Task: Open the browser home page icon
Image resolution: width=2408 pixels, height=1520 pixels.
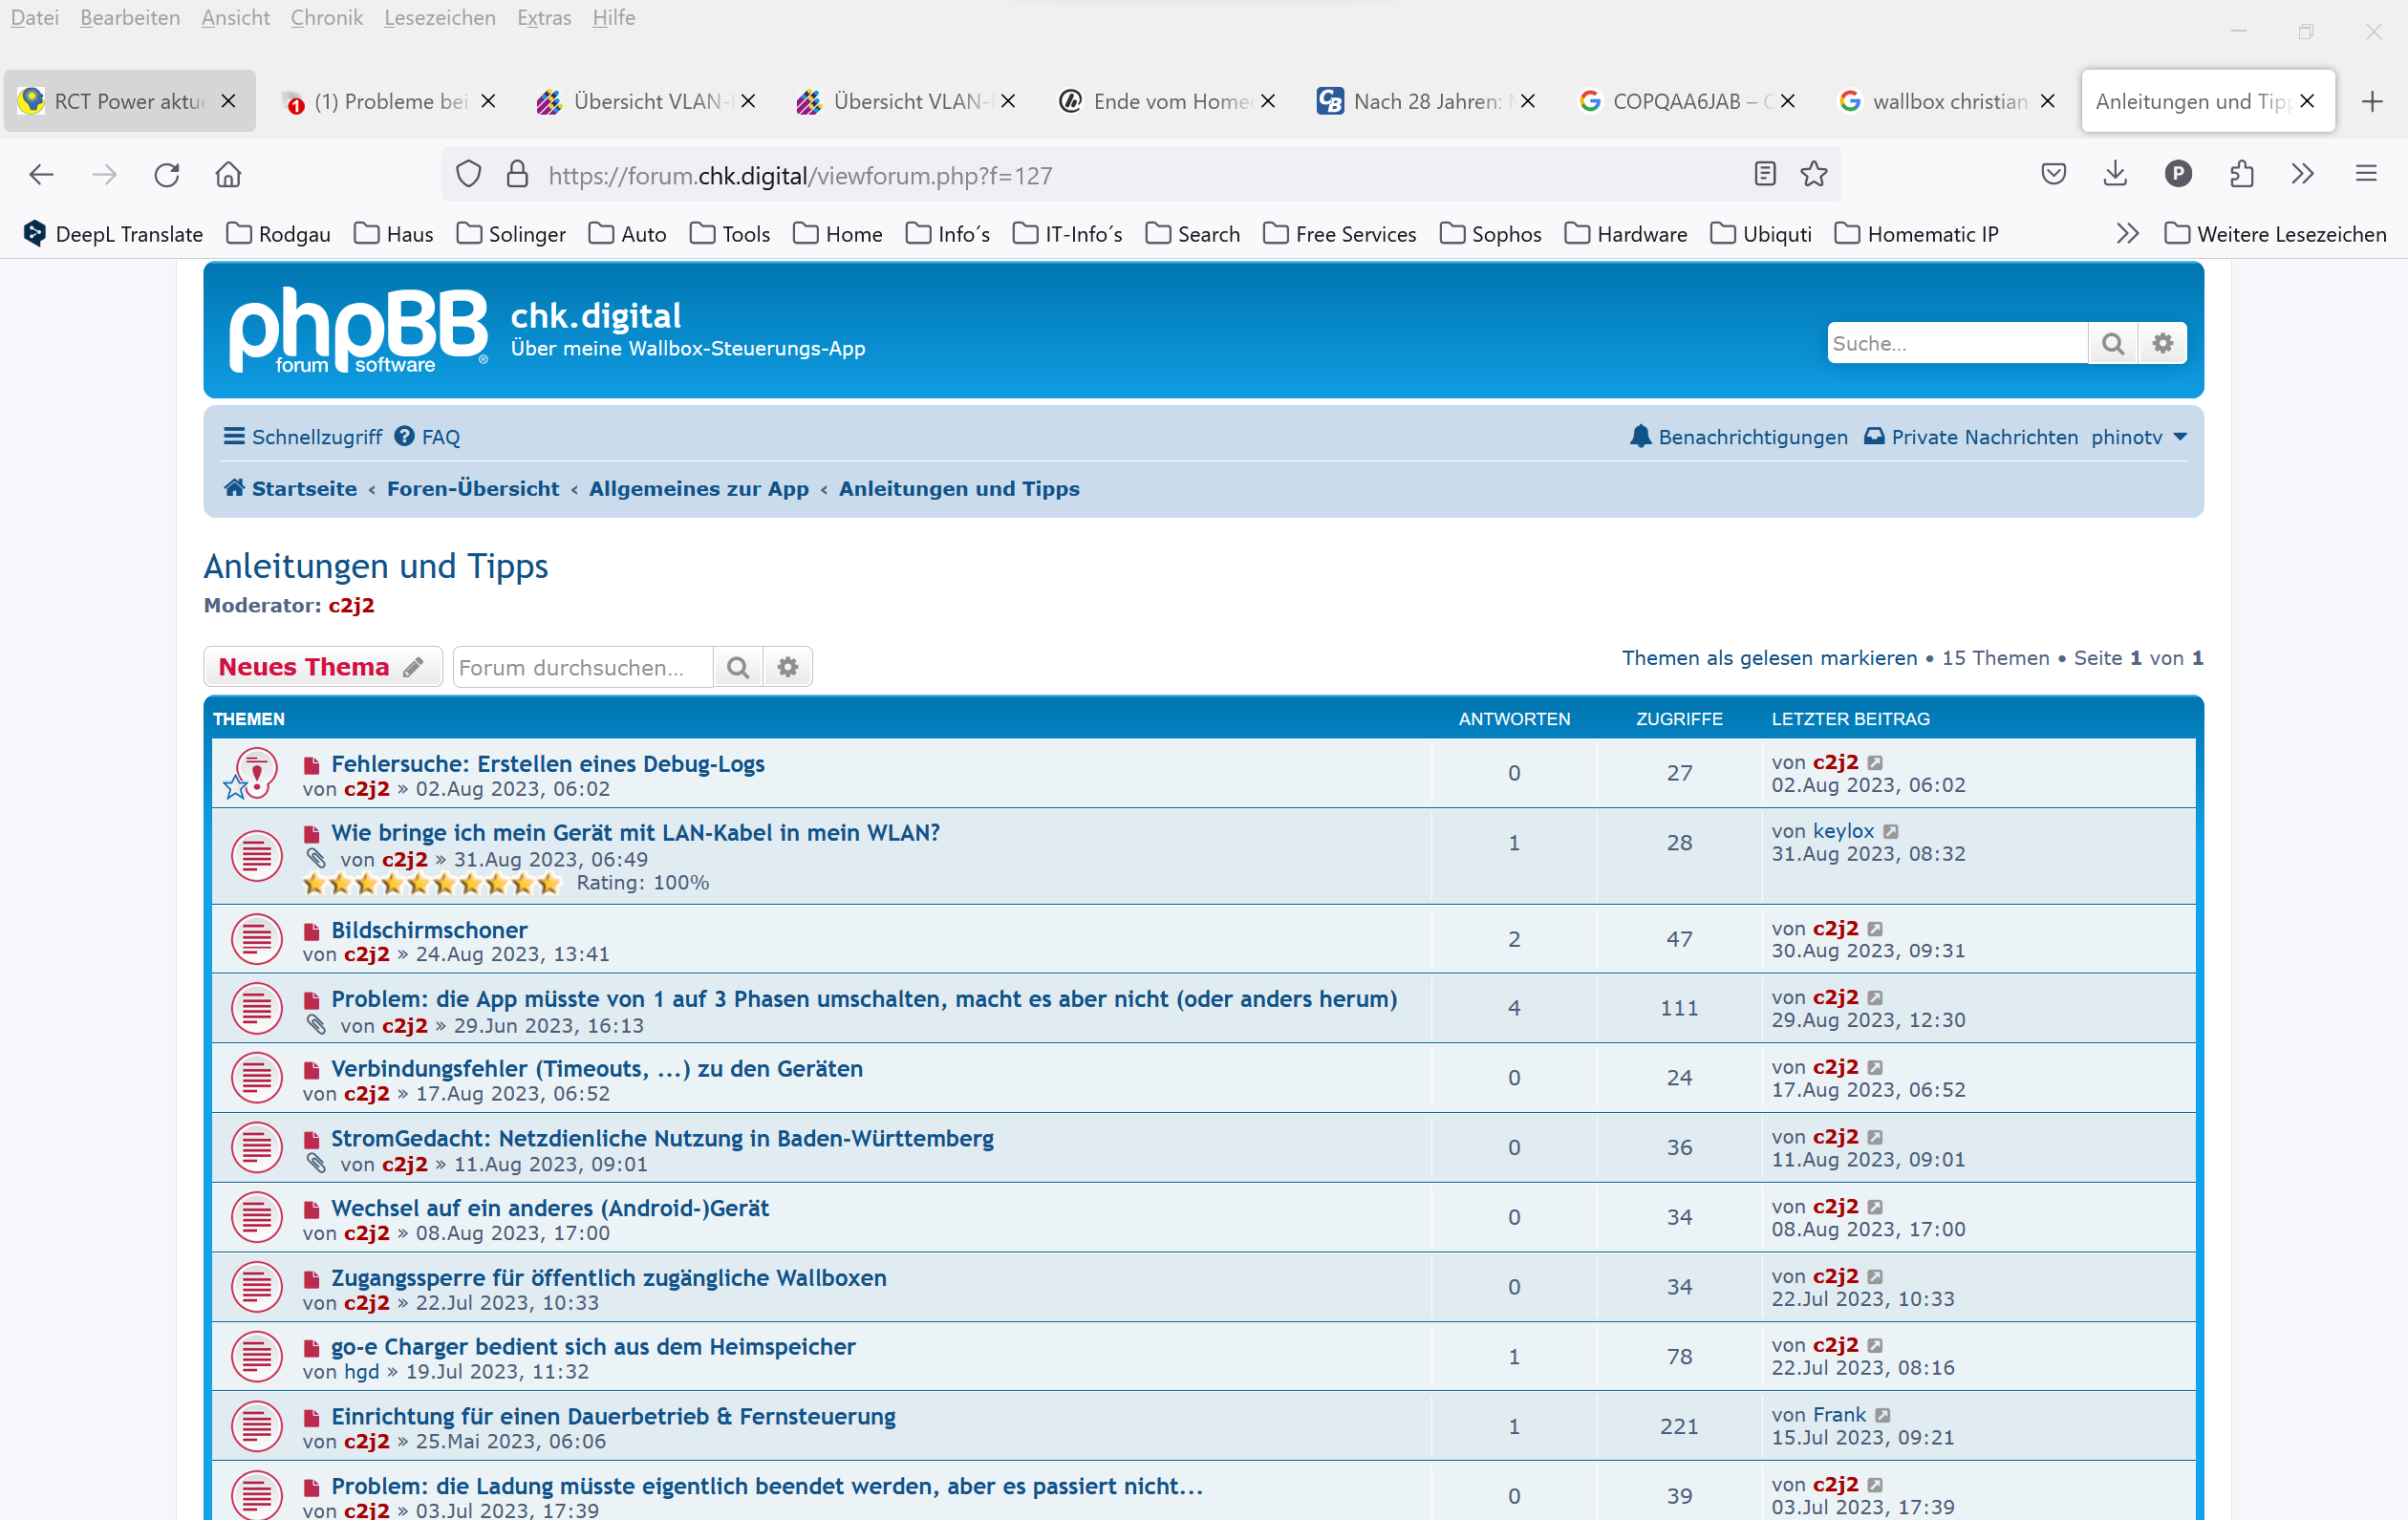Action: pos(229,175)
